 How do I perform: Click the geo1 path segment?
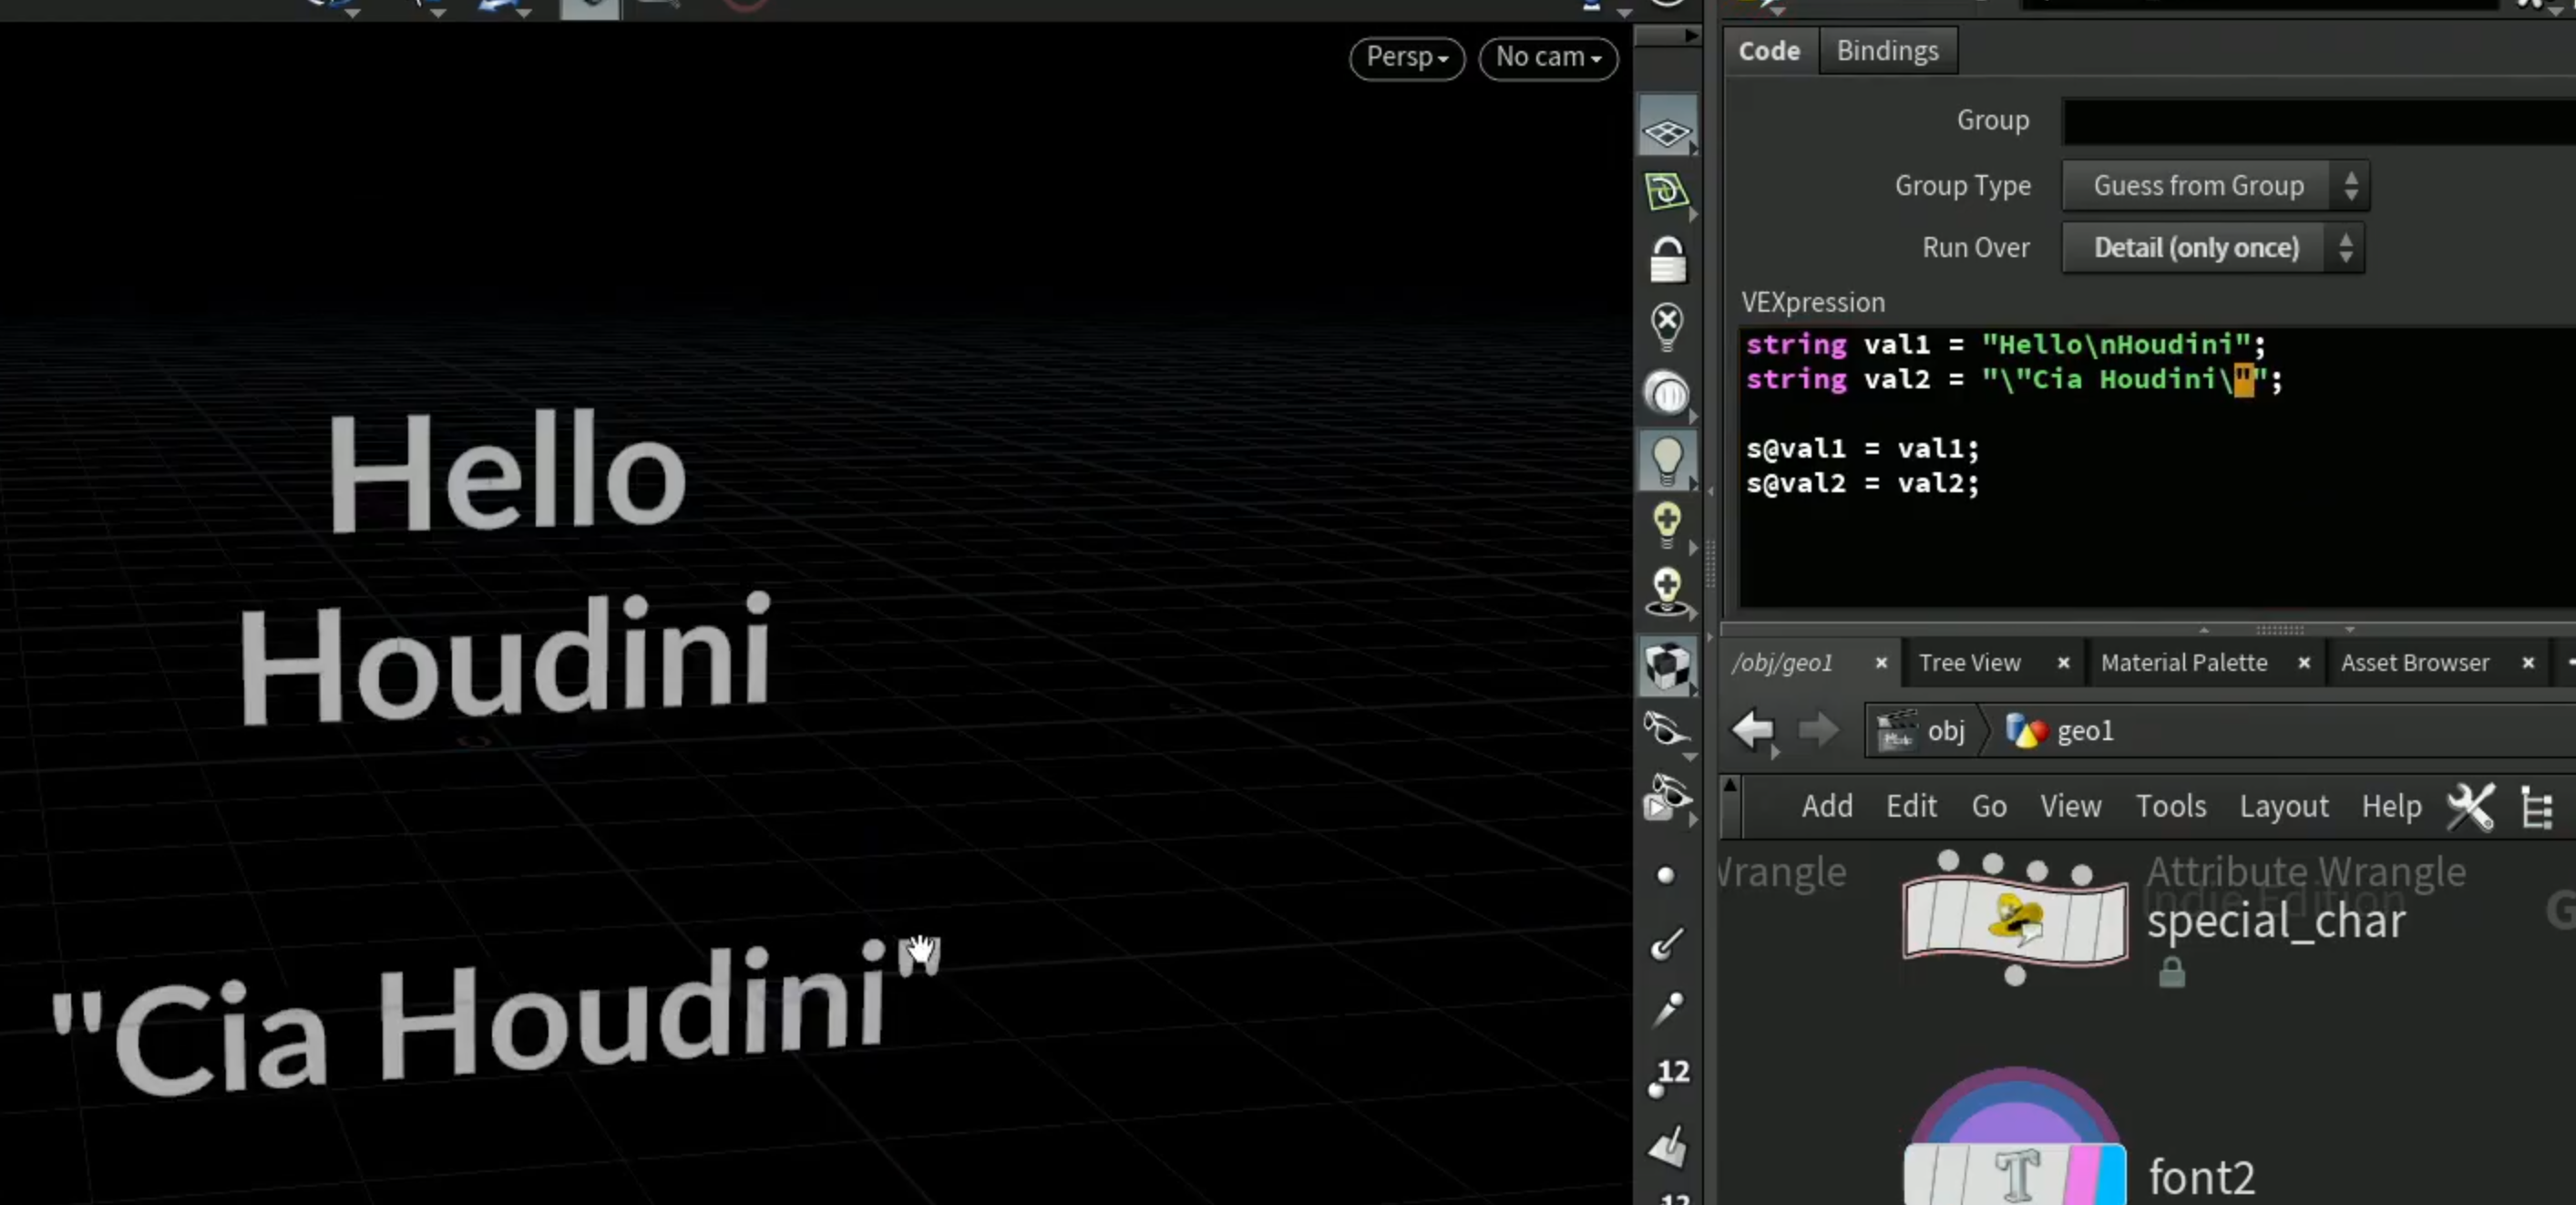coord(2060,731)
